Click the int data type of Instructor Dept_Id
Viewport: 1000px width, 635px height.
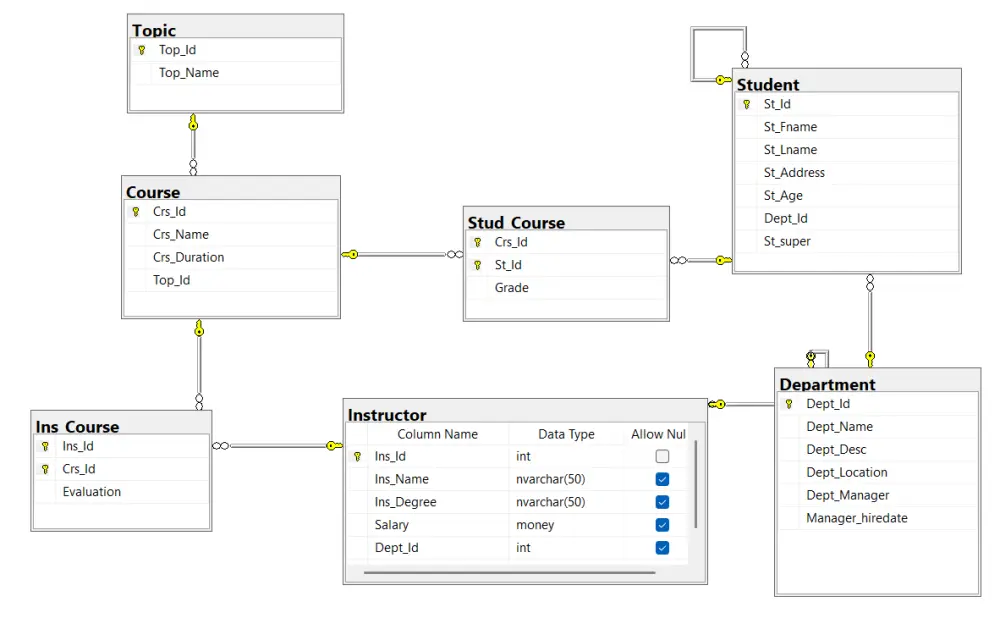coord(566,548)
